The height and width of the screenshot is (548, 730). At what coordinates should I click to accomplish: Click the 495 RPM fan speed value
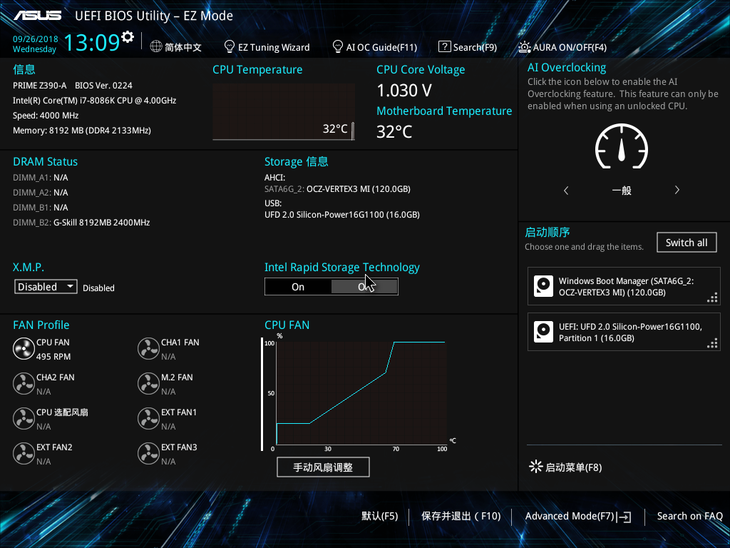54,357
